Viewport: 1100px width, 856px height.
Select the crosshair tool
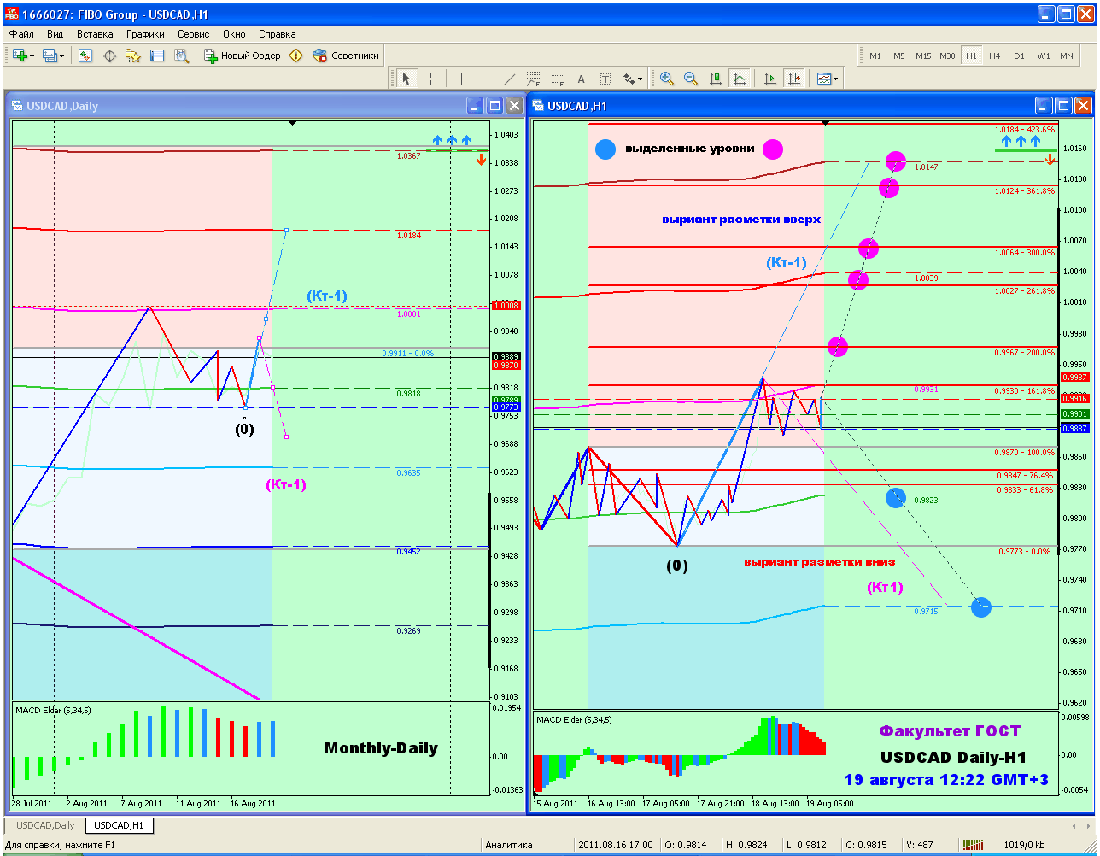click(430, 79)
